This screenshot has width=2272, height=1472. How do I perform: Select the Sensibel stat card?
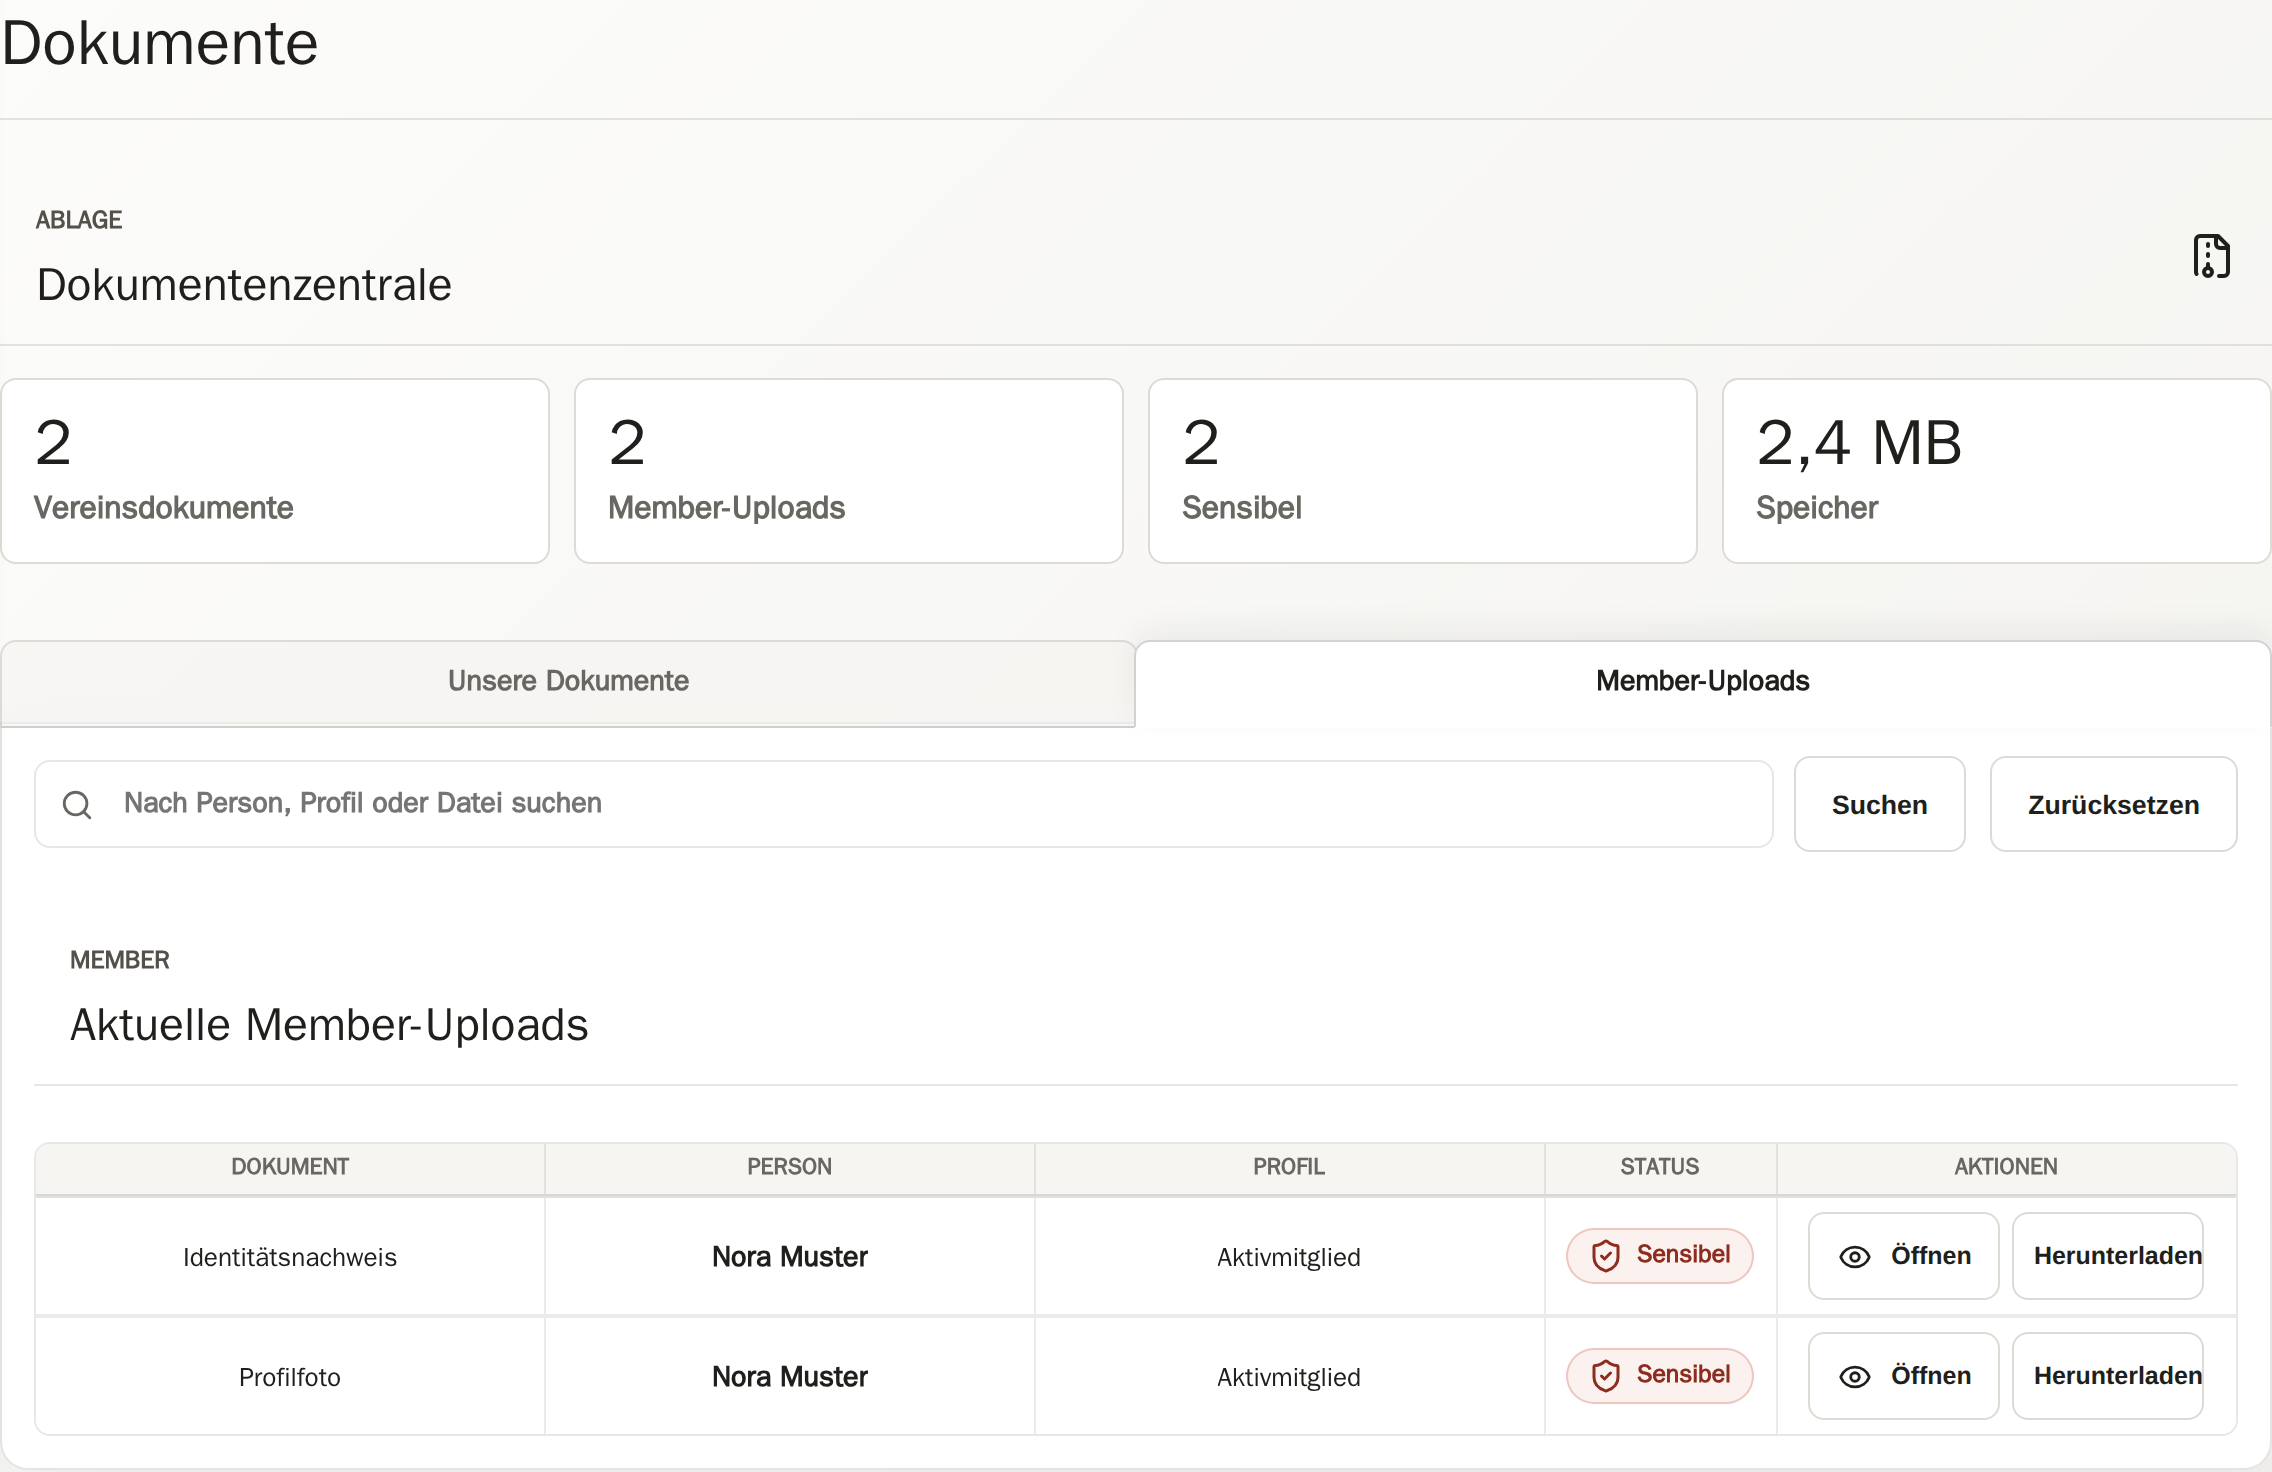(1423, 471)
